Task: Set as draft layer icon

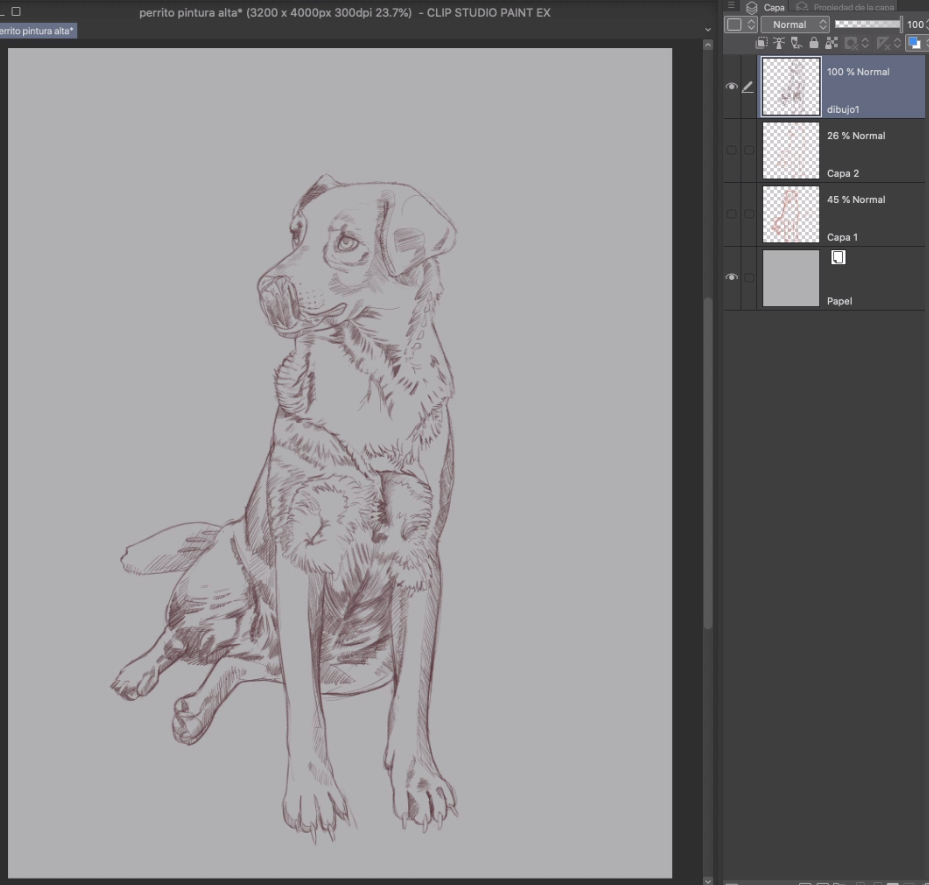Action: click(796, 43)
